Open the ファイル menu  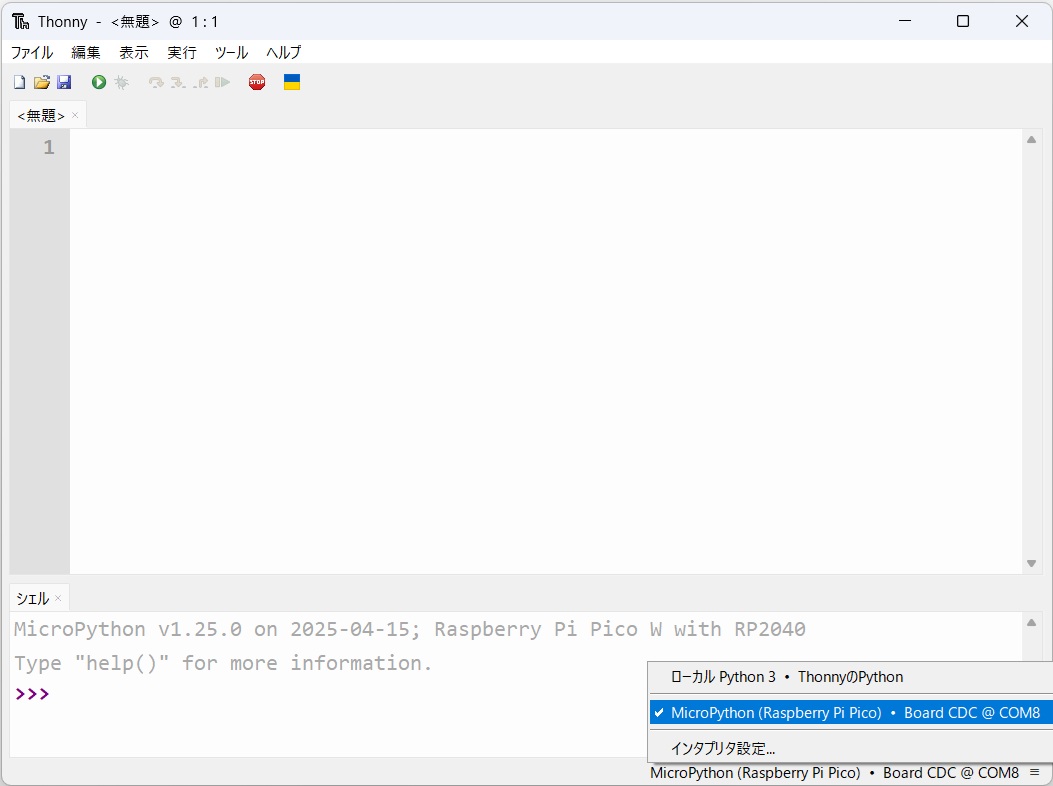32,52
